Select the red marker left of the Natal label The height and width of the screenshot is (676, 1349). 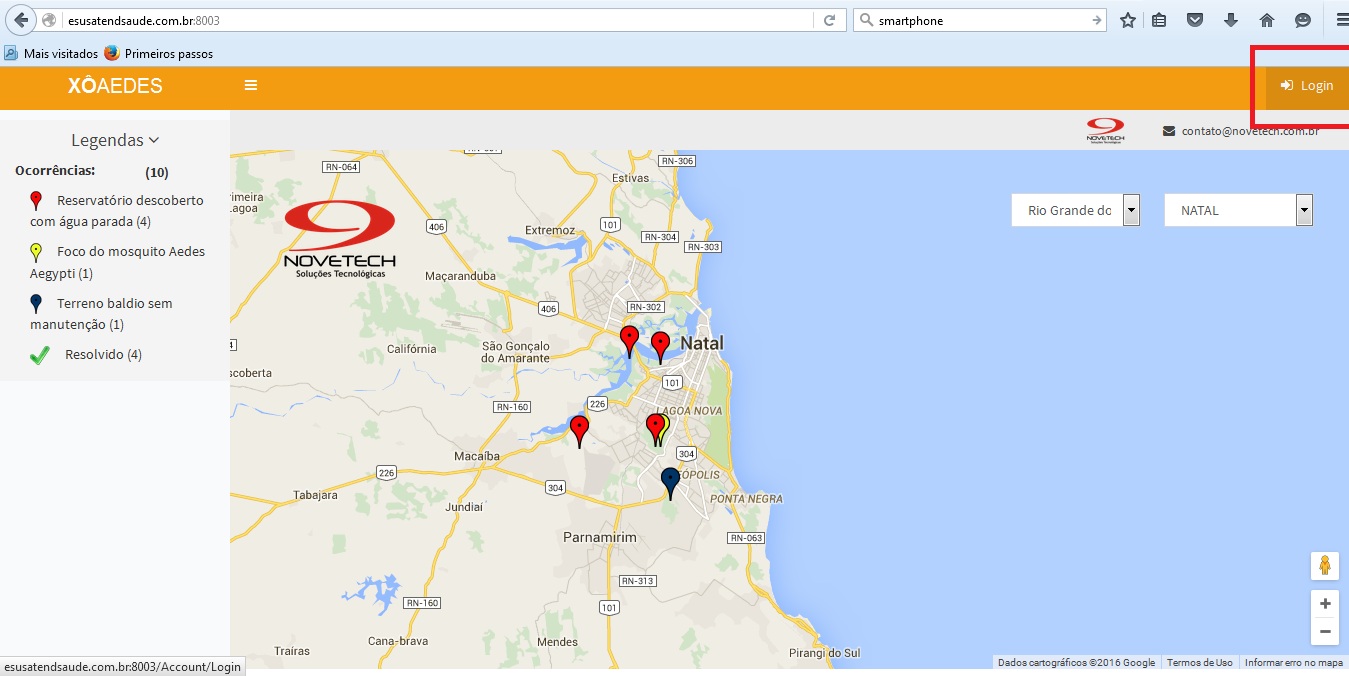(660, 348)
